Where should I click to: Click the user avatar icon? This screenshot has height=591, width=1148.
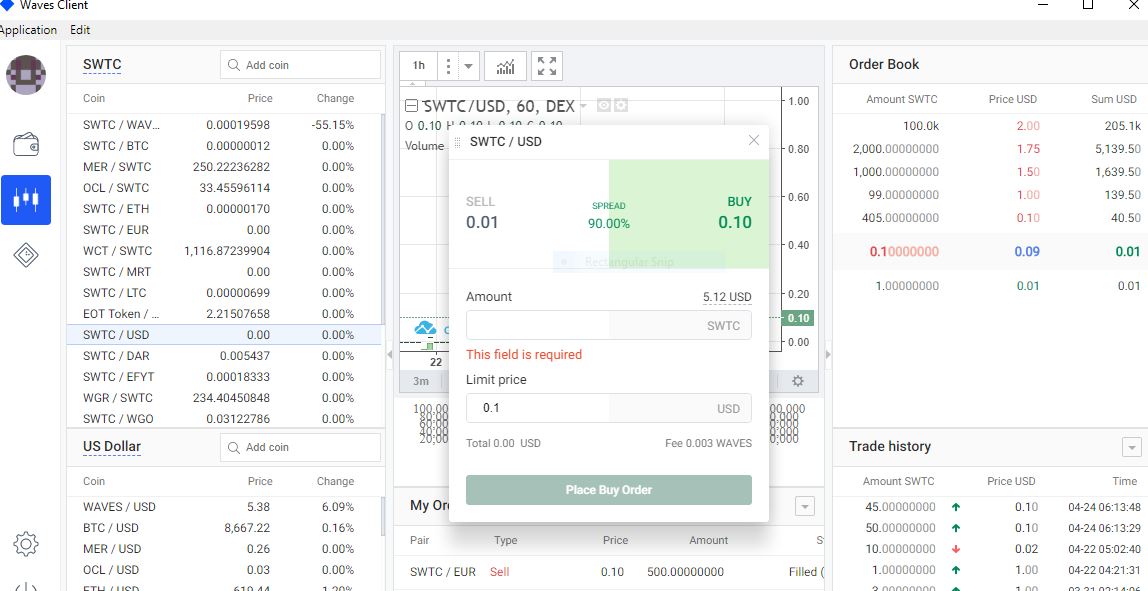pyautogui.click(x=26, y=75)
